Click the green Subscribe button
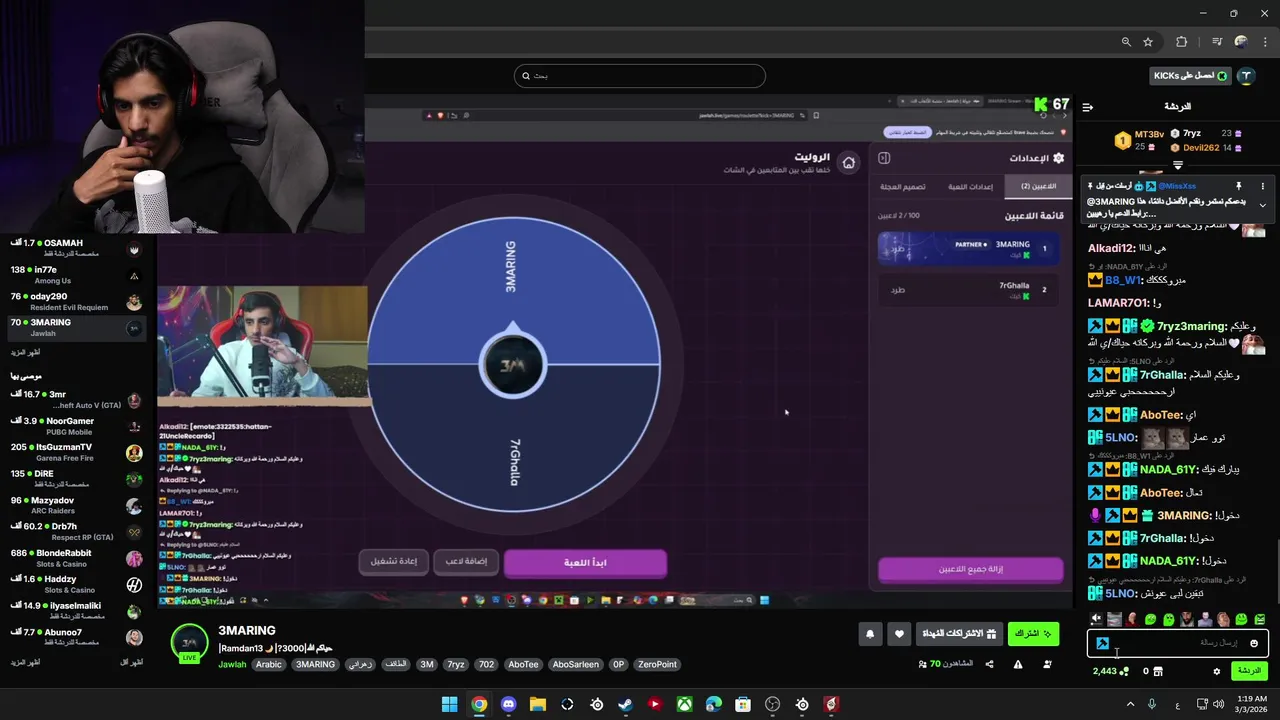This screenshot has height=720, width=1280. pos(1033,634)
